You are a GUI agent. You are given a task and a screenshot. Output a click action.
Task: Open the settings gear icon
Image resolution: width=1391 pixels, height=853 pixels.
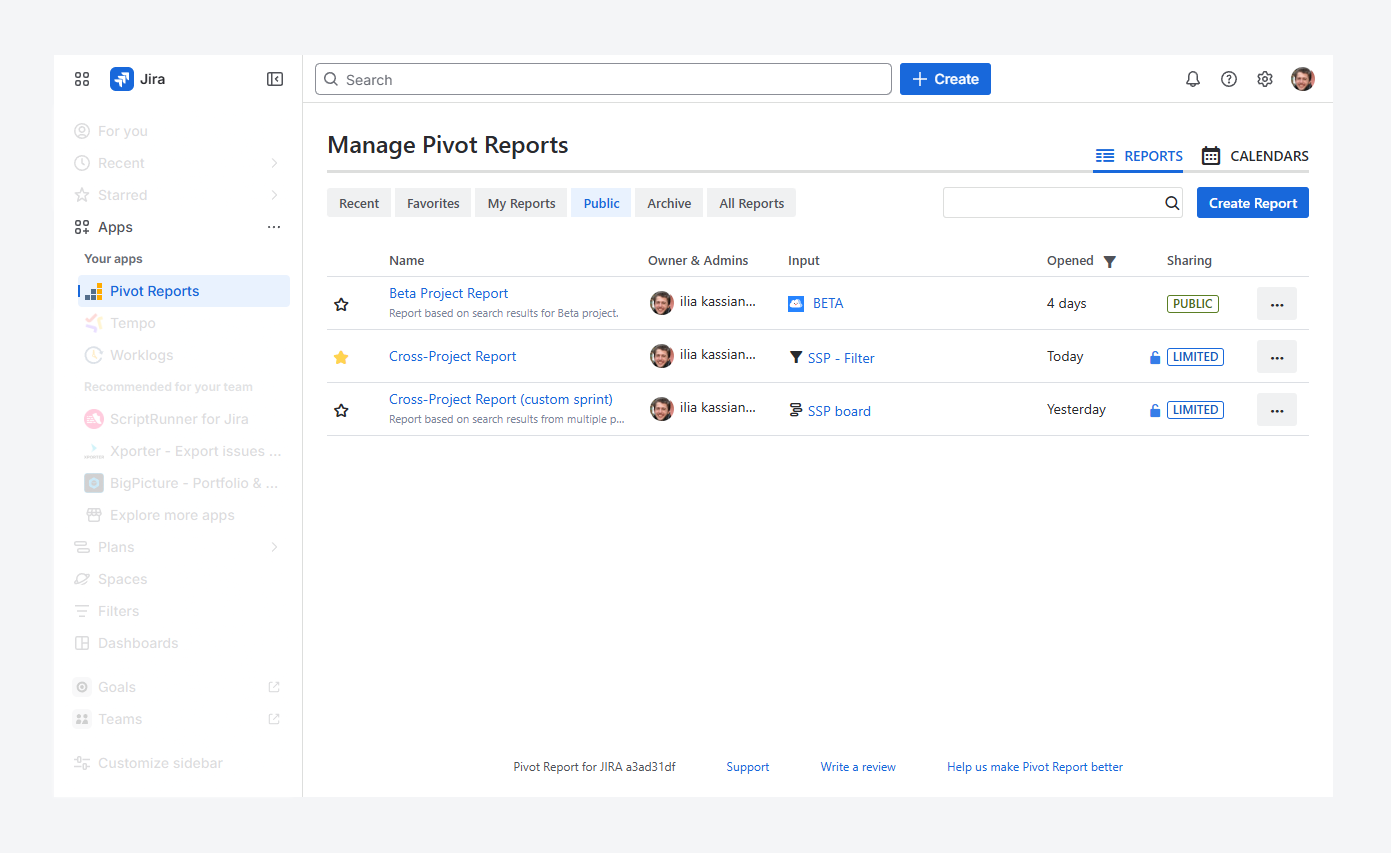[1265, 79]
